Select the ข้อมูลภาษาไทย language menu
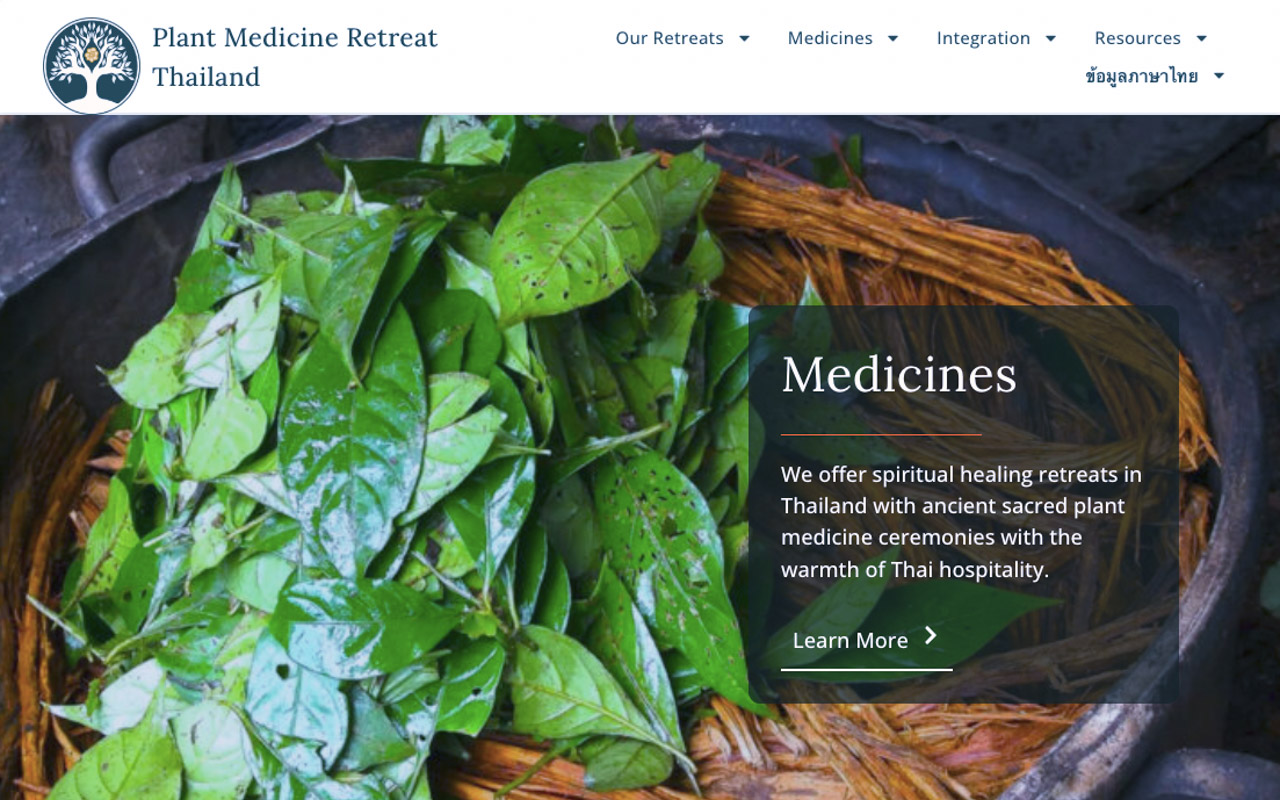 (x=1141, y=76)
